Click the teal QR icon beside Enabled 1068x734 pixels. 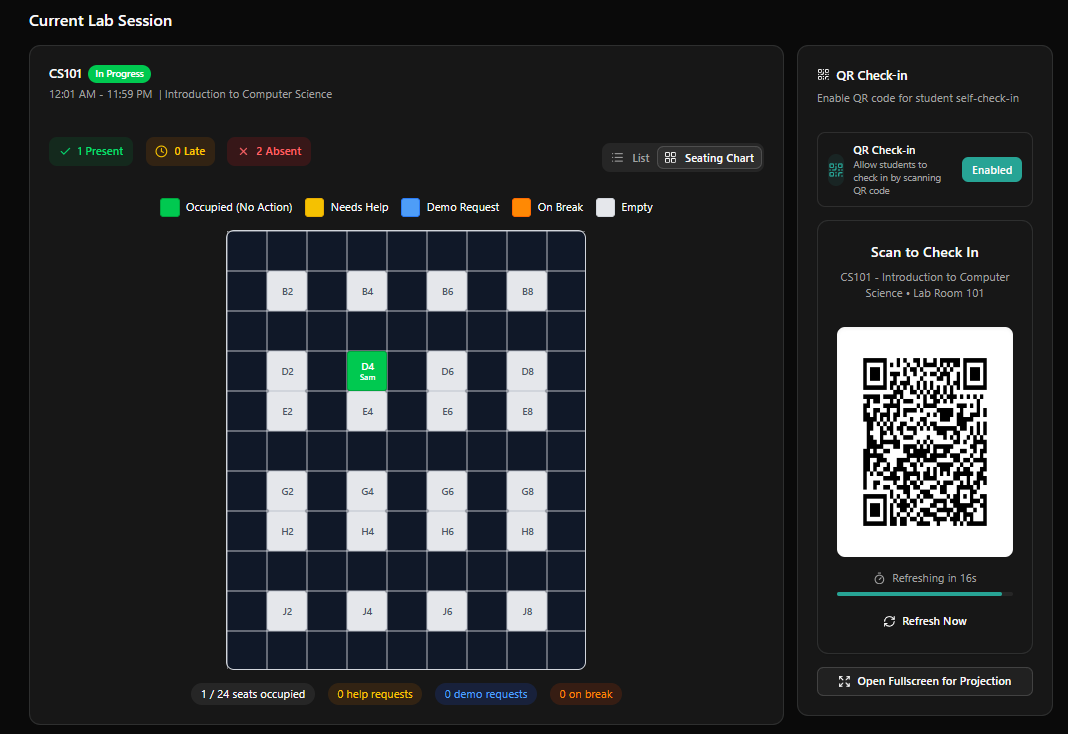[836, 170]
